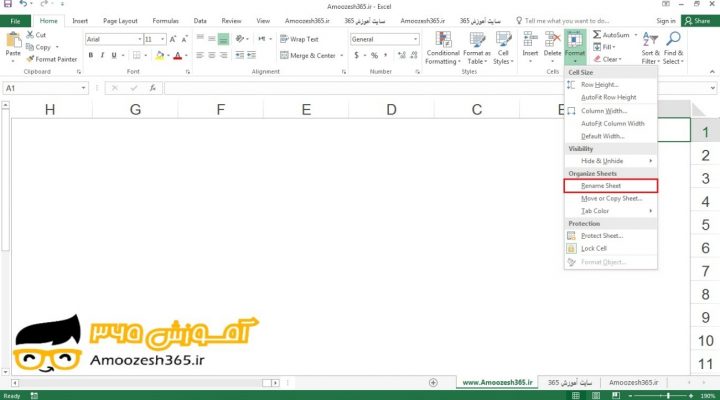The image size is (720, 400).
Task: Open the General number format dropdown
Action: (x=416, y=39)
